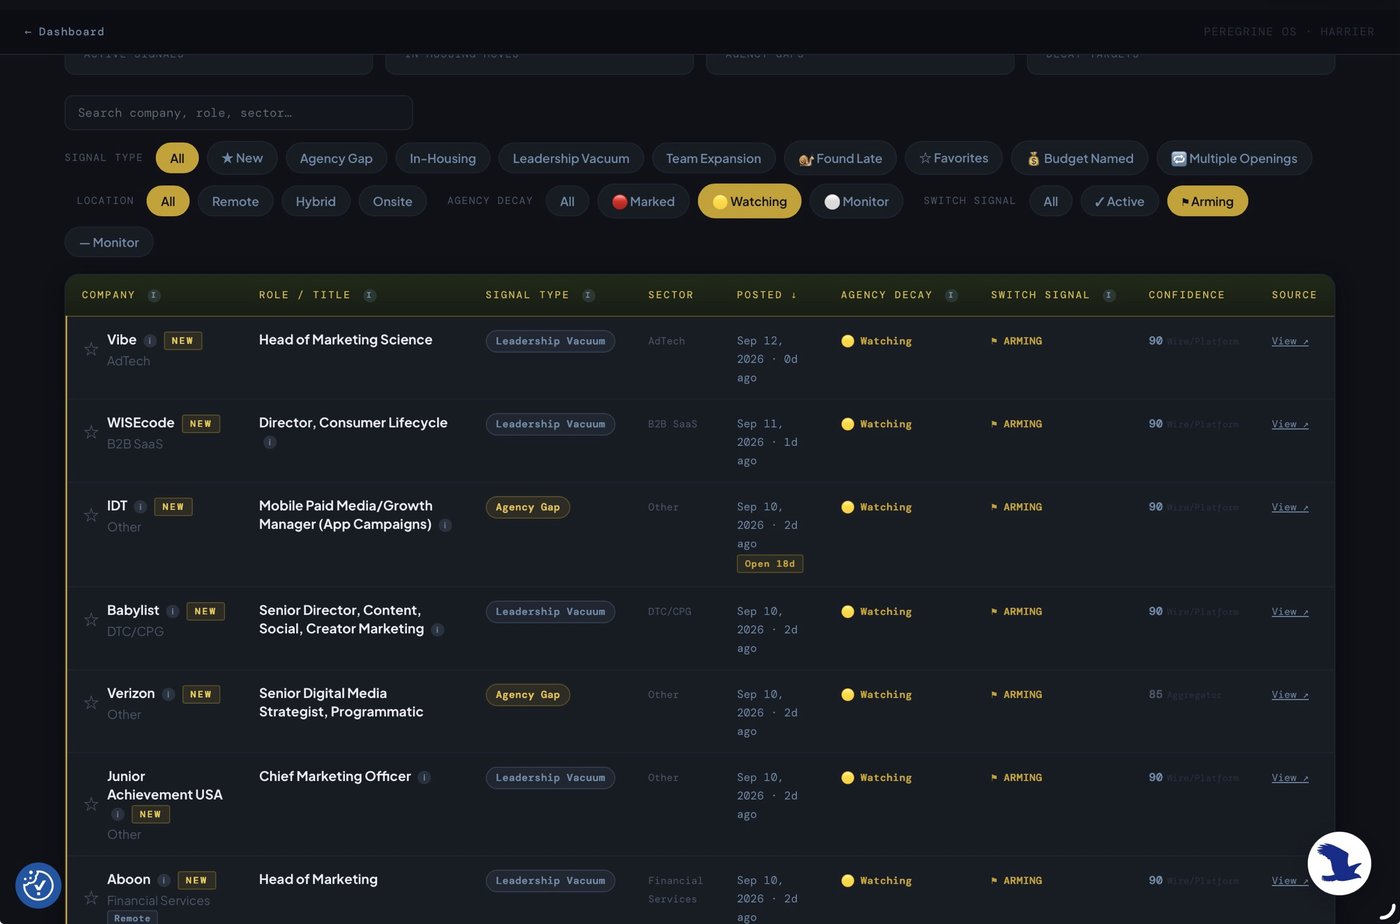
Task: Open info icon next to Aboon
Action: tap(164, 881)
